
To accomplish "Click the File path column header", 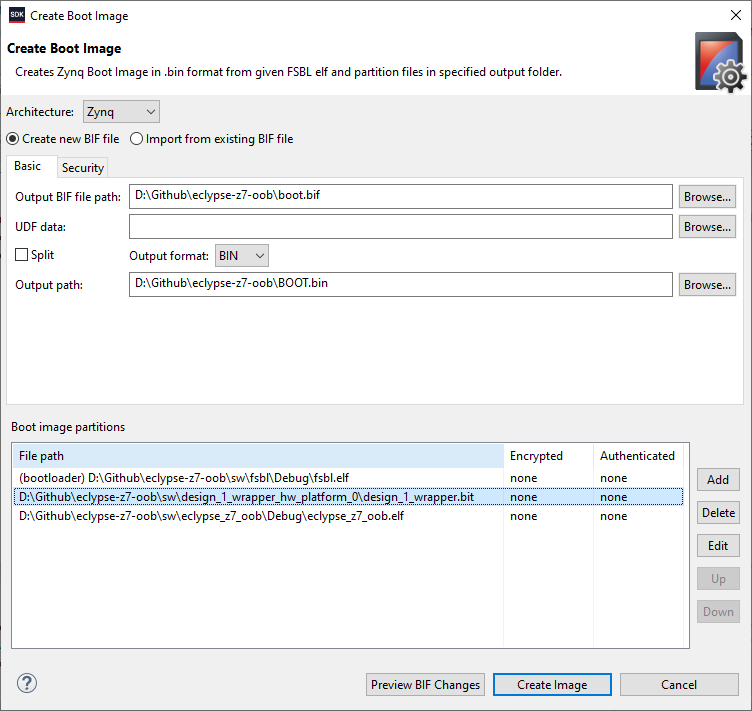I will (x=258, y=456).
